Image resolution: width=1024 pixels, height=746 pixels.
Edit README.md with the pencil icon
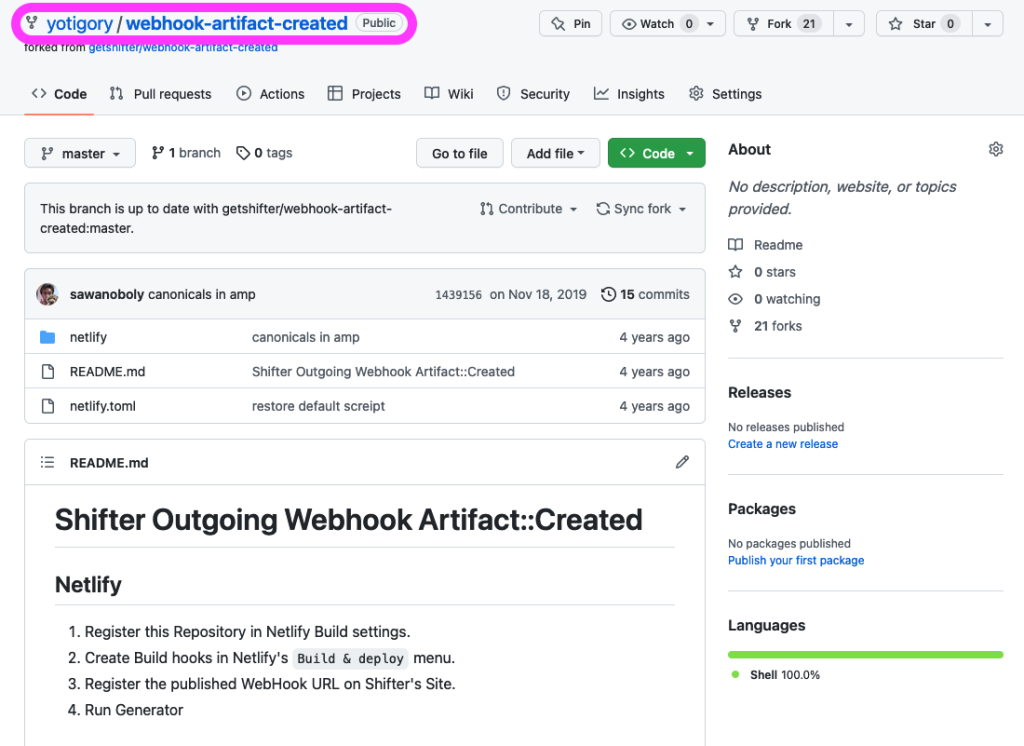(682, 462)
